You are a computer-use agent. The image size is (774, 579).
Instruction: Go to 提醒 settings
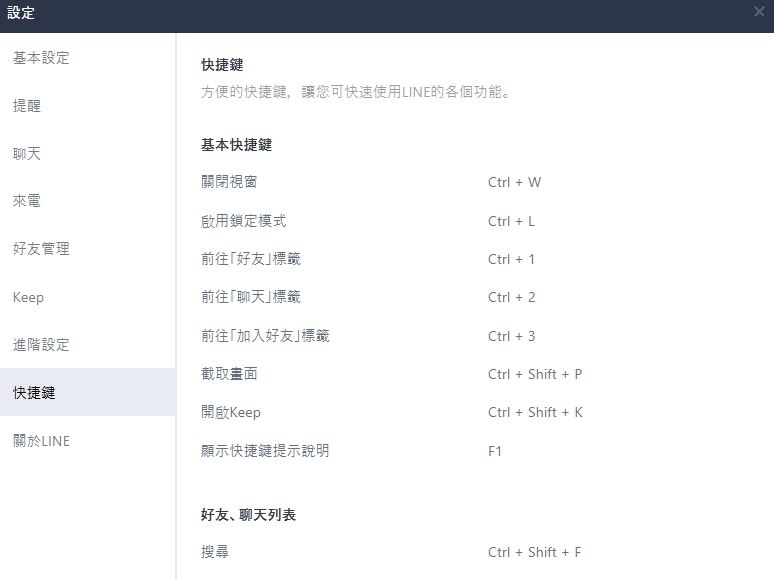point(27,106)
